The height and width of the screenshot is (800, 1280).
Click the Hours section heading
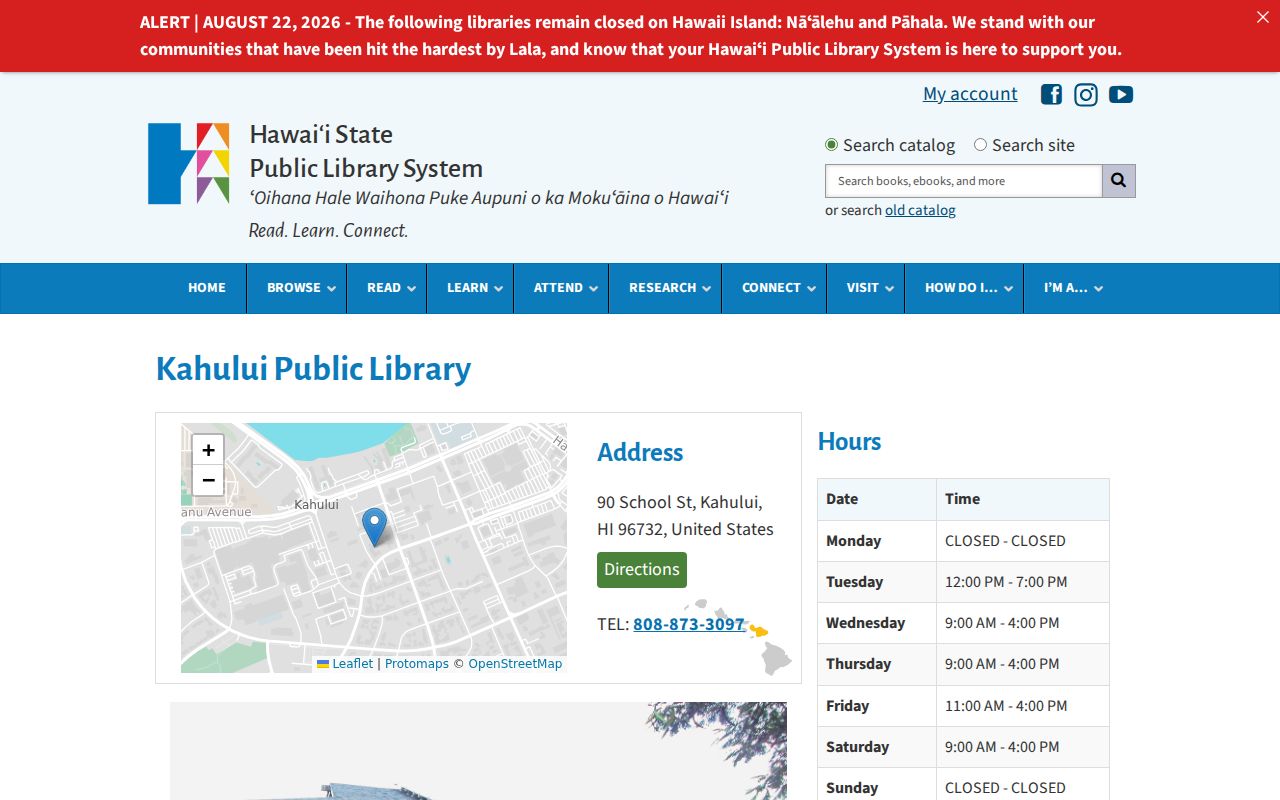click(849, 442)
